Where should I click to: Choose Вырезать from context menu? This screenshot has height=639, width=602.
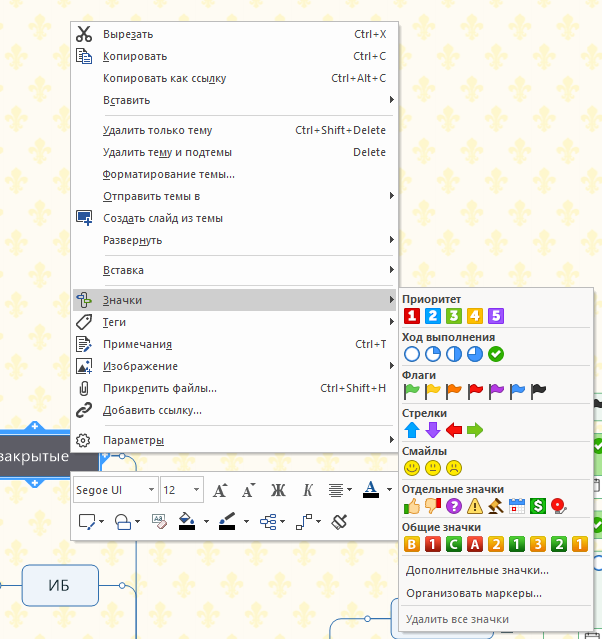pos(234,34)
